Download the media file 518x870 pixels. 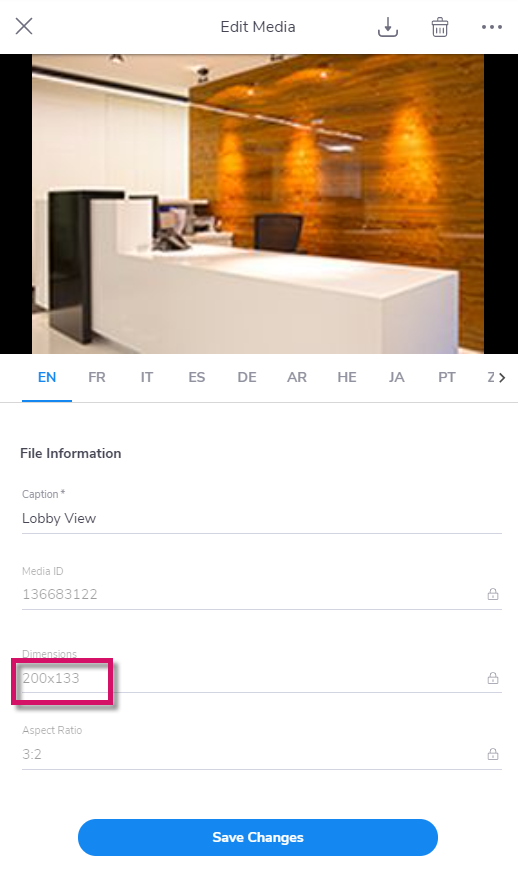point(388,27)
